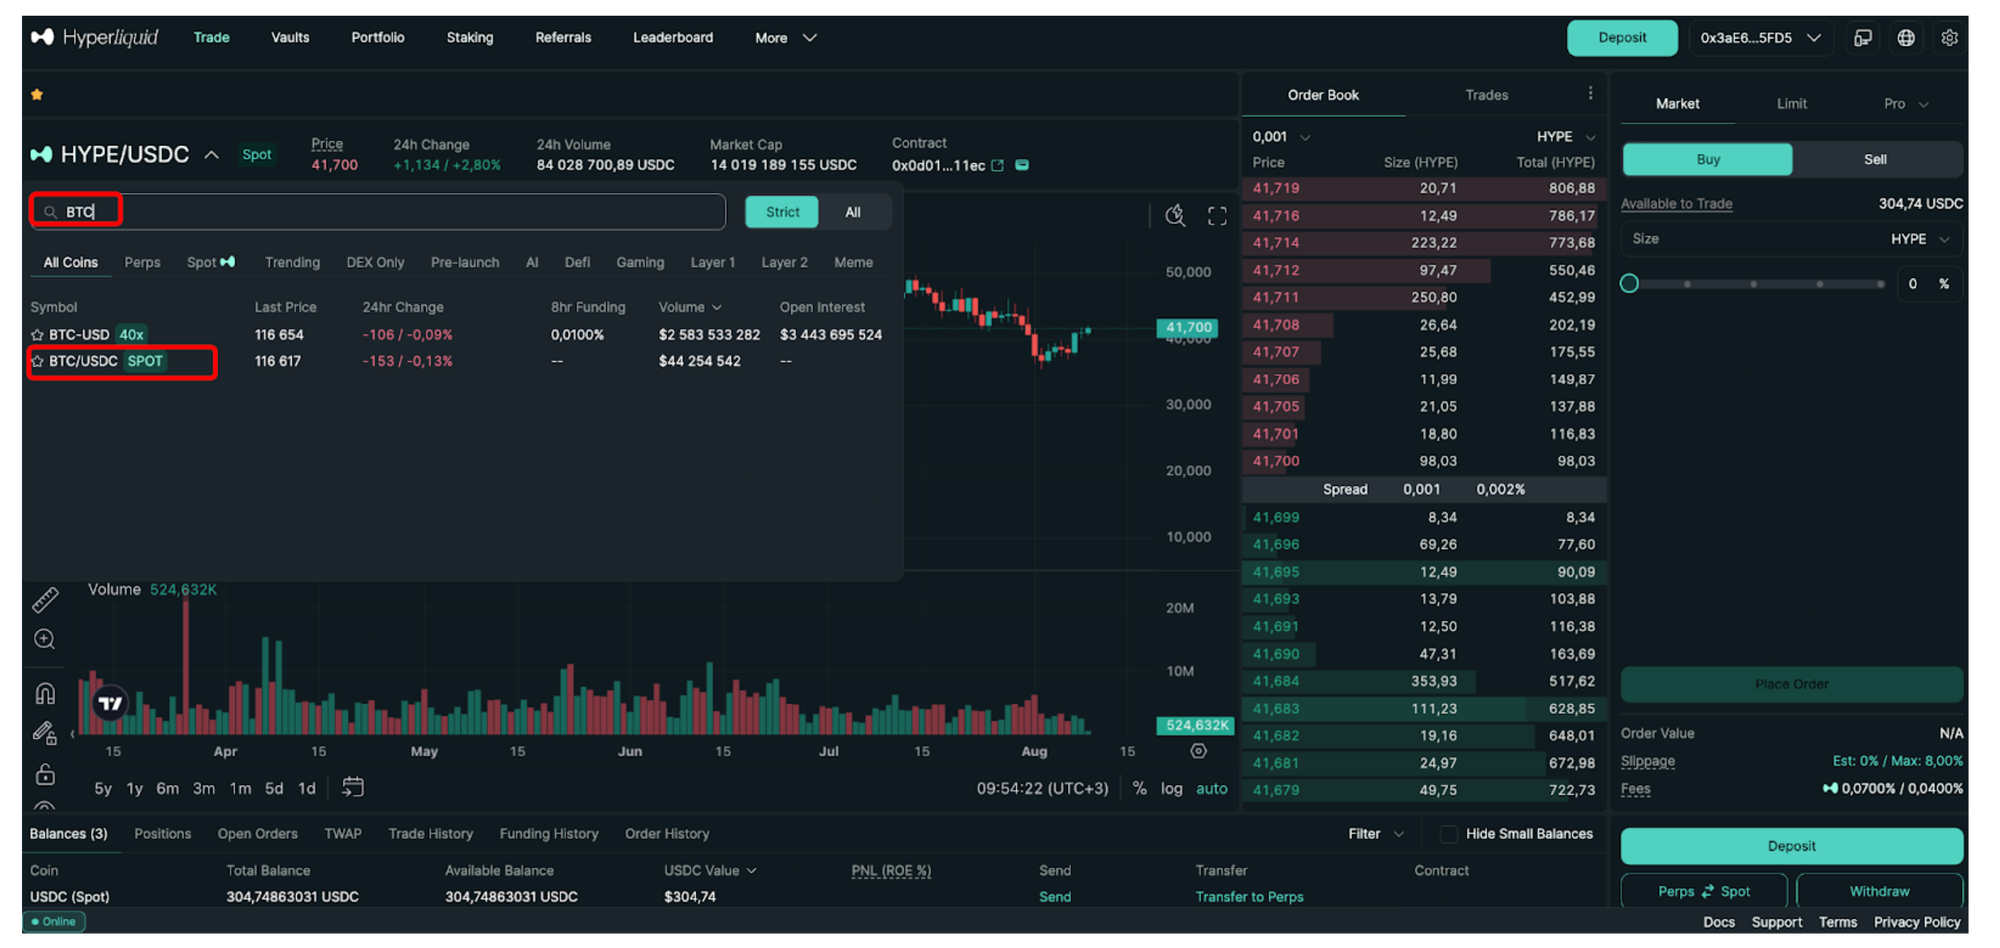Viewport: 2000px width, 948px height.
Task: Open the order book options menu
Action: coord(1590,94)
